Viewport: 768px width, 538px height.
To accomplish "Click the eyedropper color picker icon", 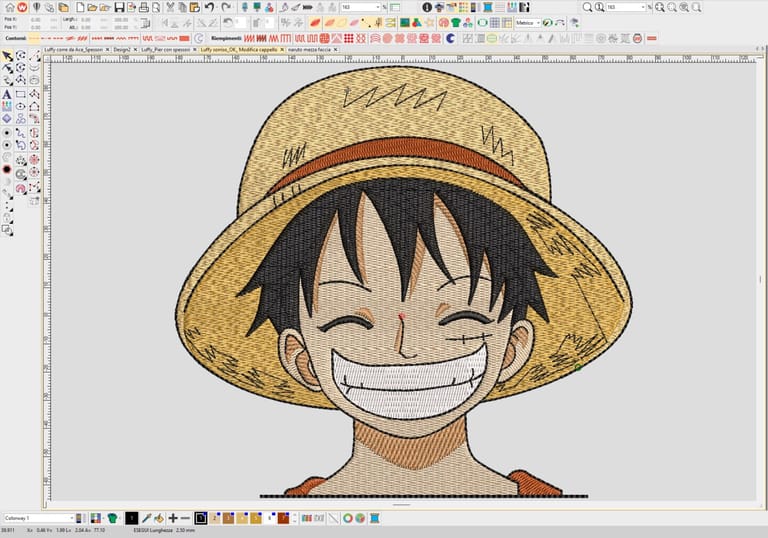I will click(x=146, y=518).
